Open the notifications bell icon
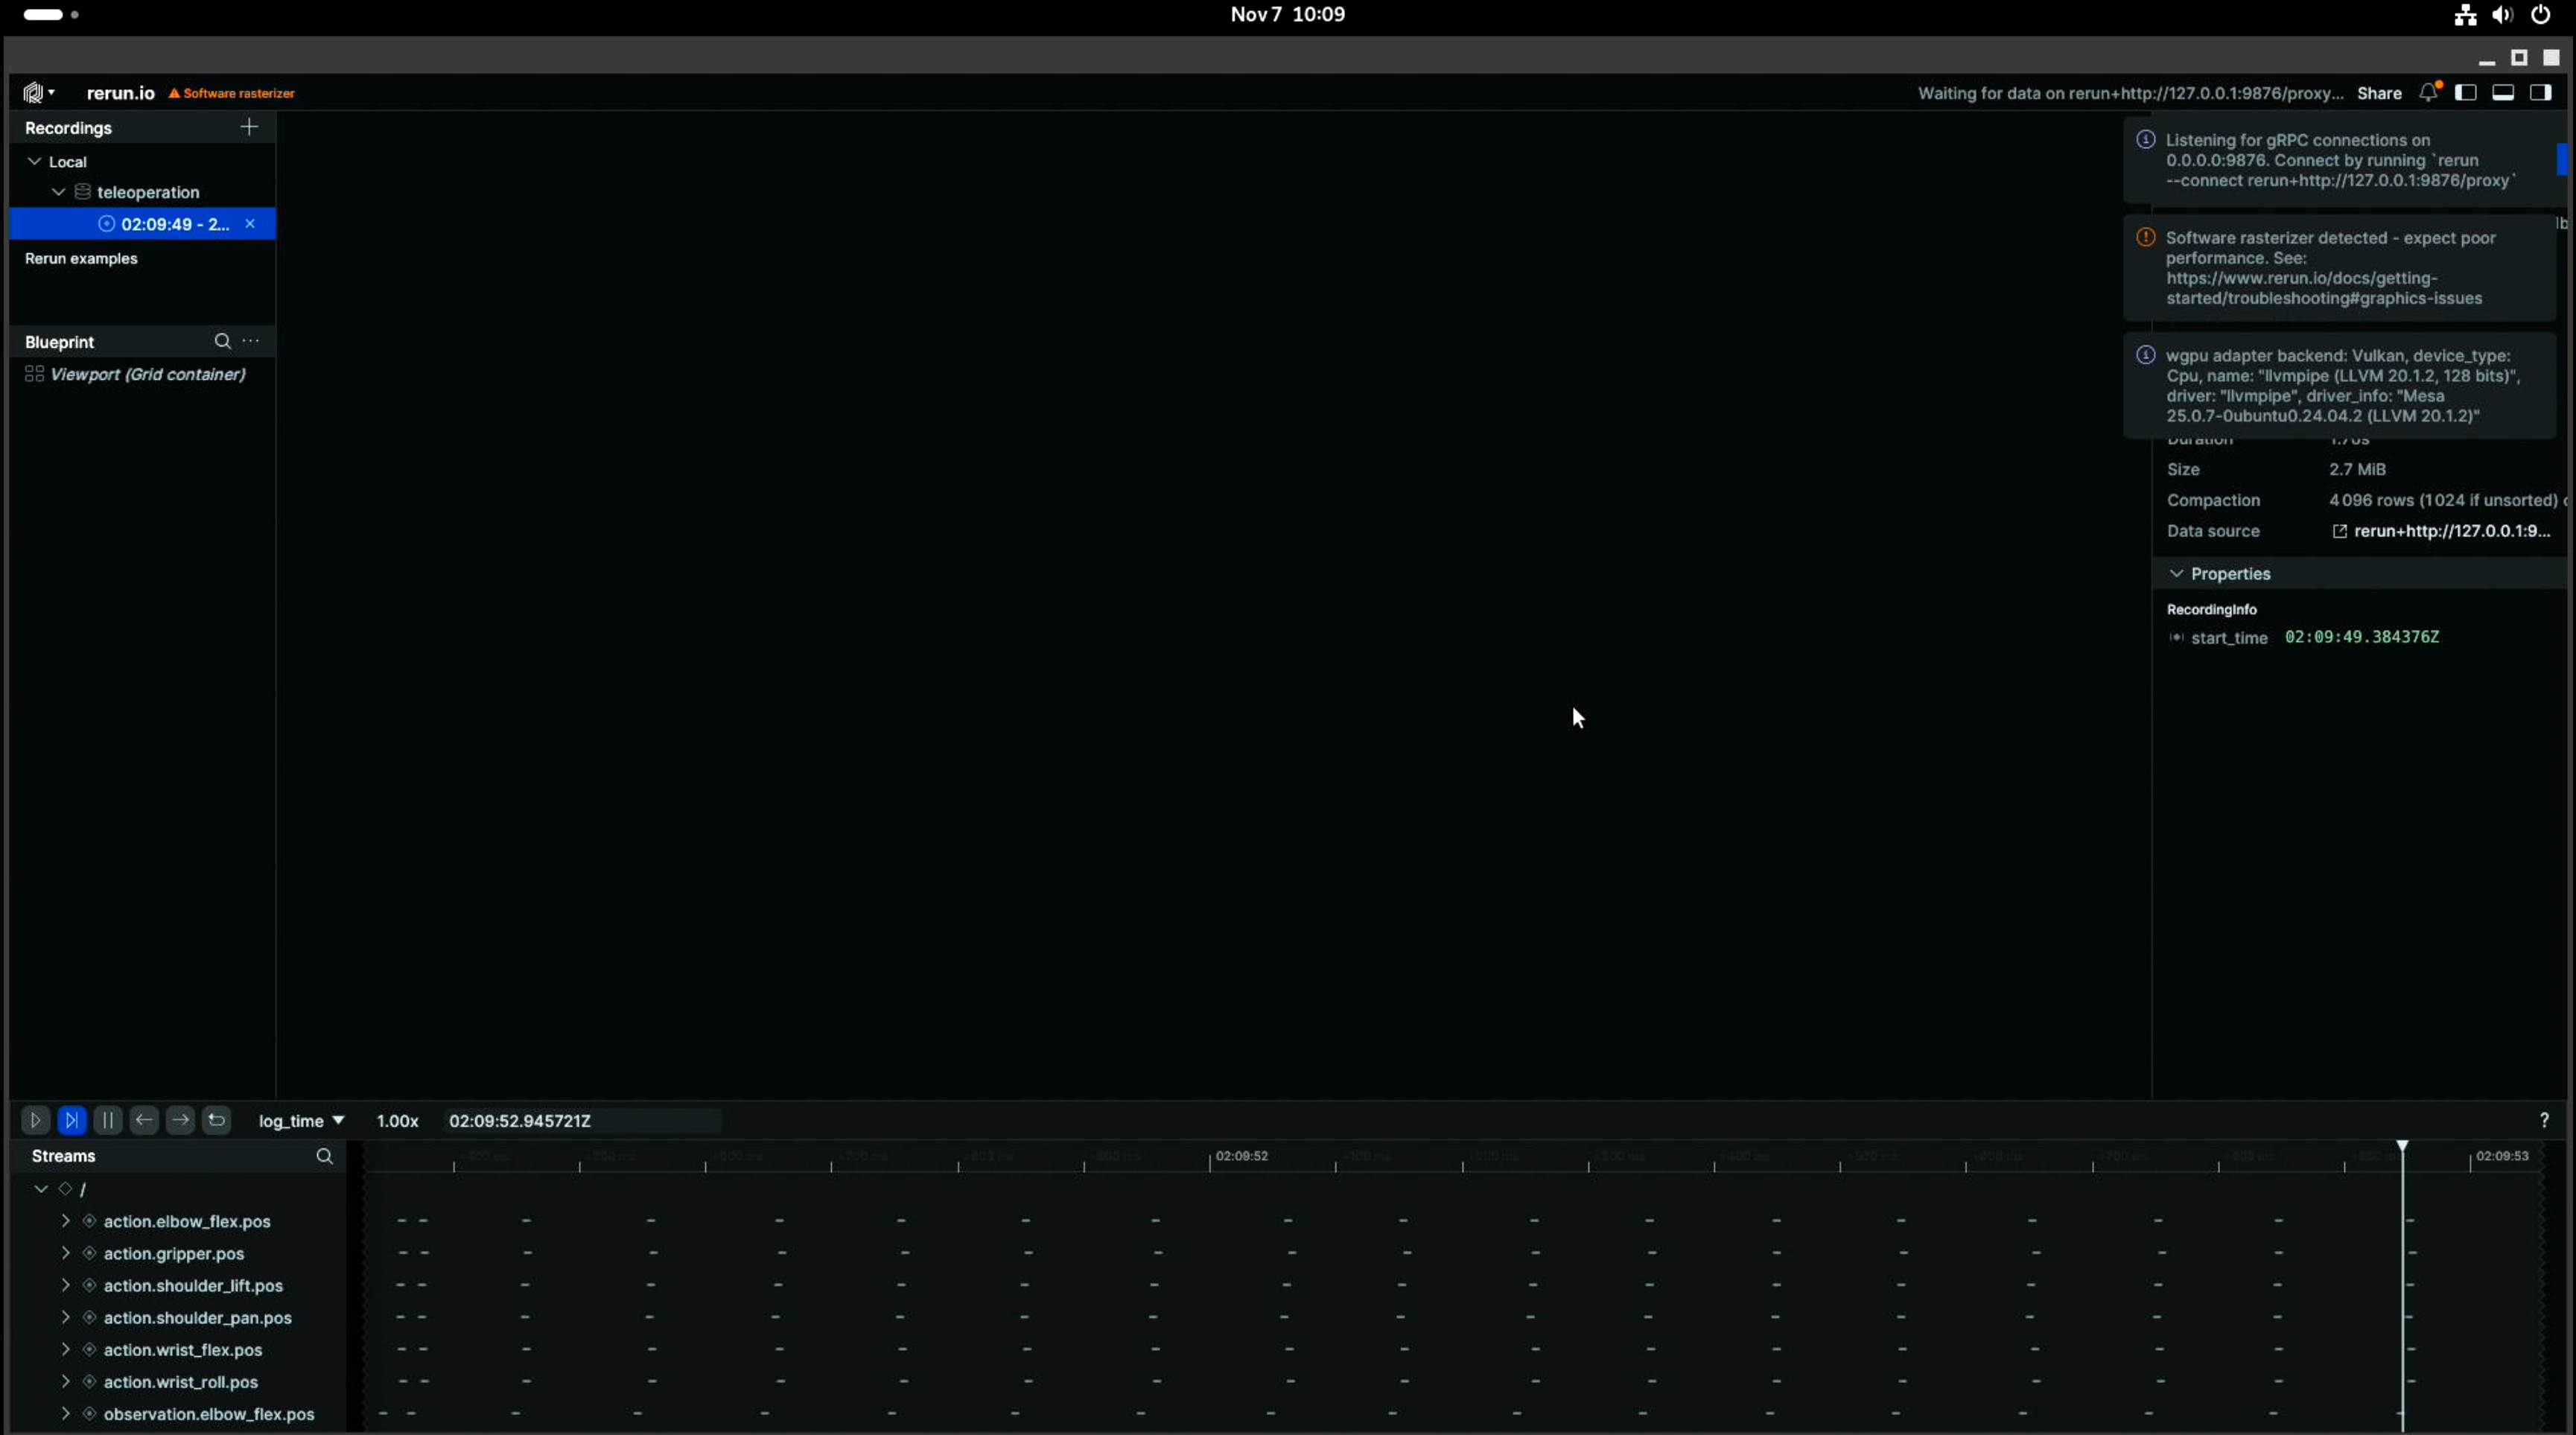Image resolution: width=2576 pixels, height=1435 pixels. [x=2428, y=93]
